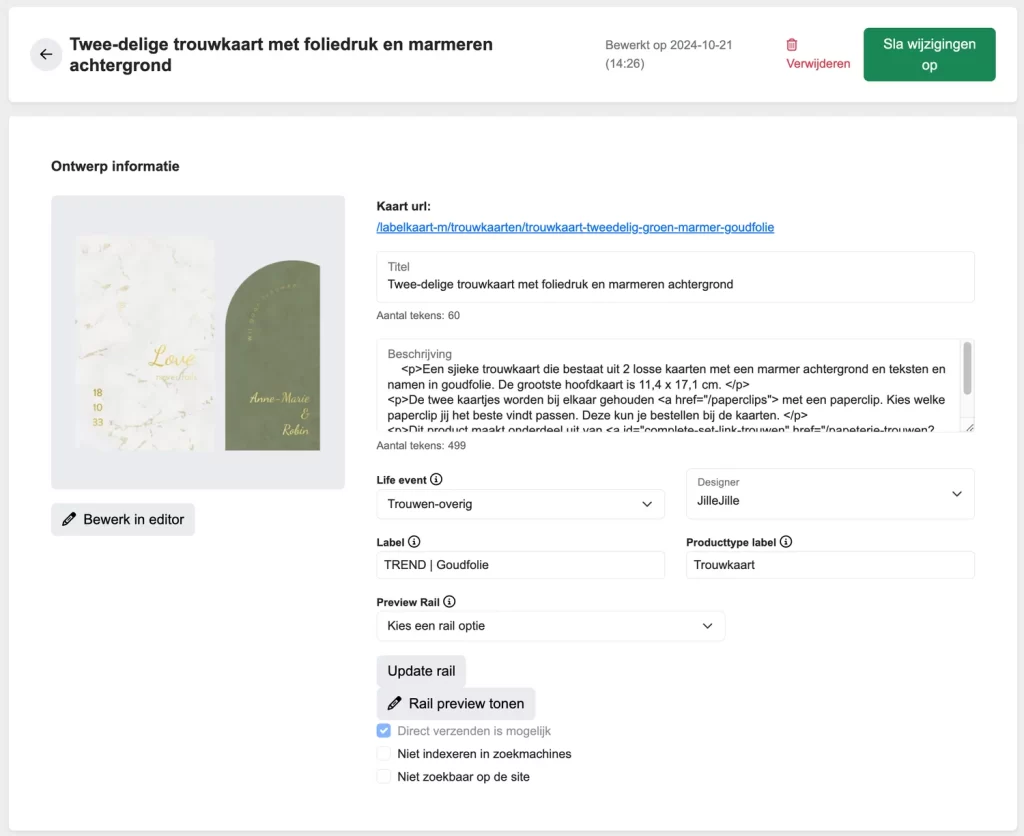Click the wedding card preview thumbnail

[x=198, y=343]
